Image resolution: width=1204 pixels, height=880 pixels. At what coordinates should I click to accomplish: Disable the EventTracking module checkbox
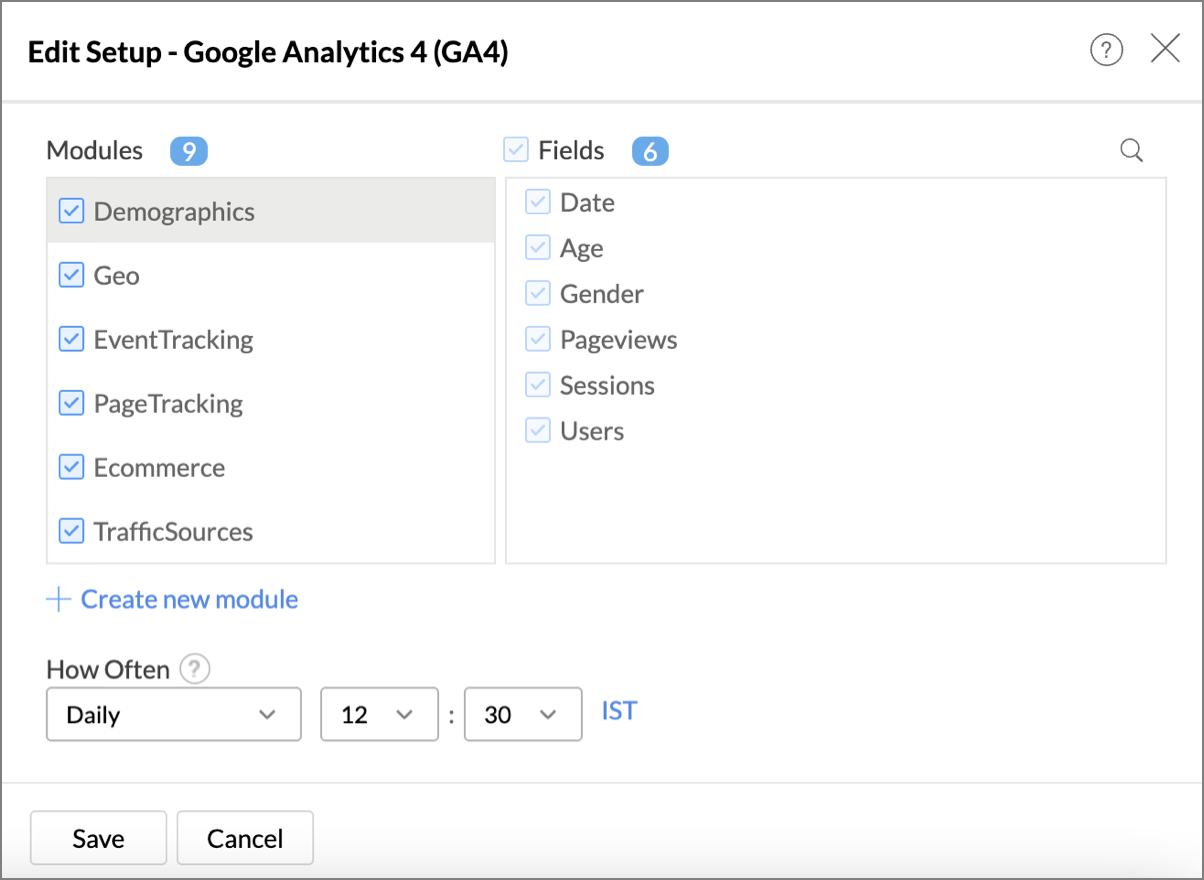(x=71, y=340)
